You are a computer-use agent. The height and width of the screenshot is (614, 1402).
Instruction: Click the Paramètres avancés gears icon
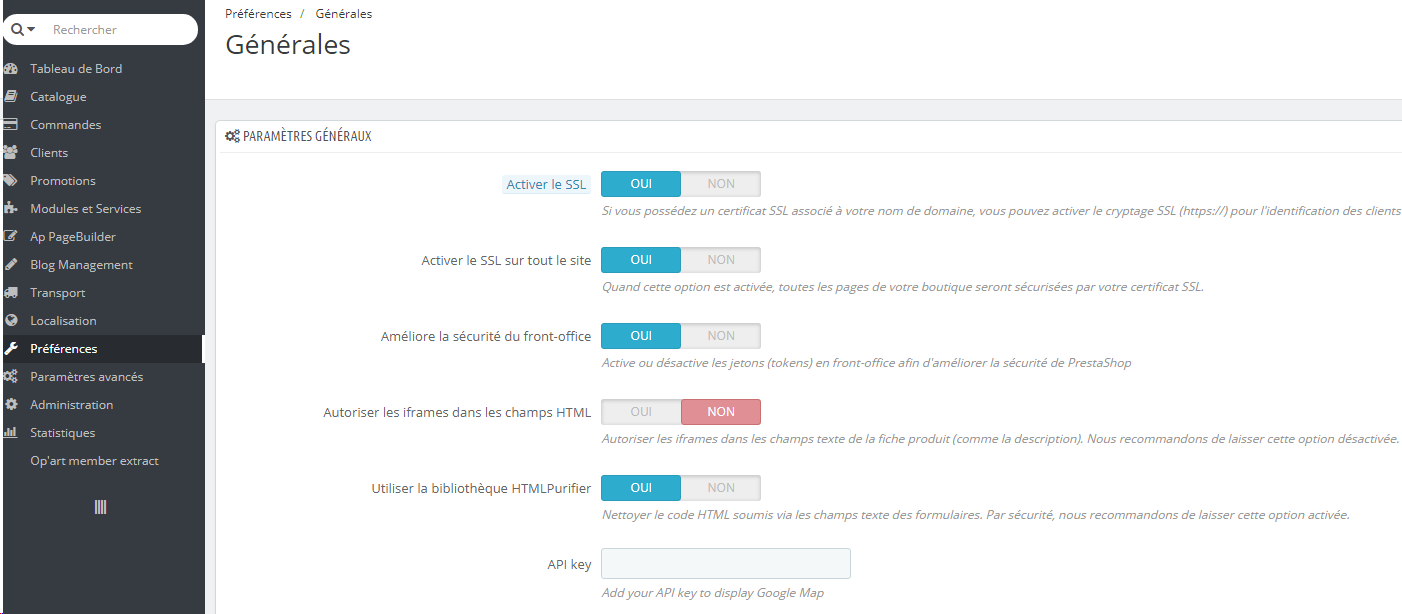(x=11, y=377)
